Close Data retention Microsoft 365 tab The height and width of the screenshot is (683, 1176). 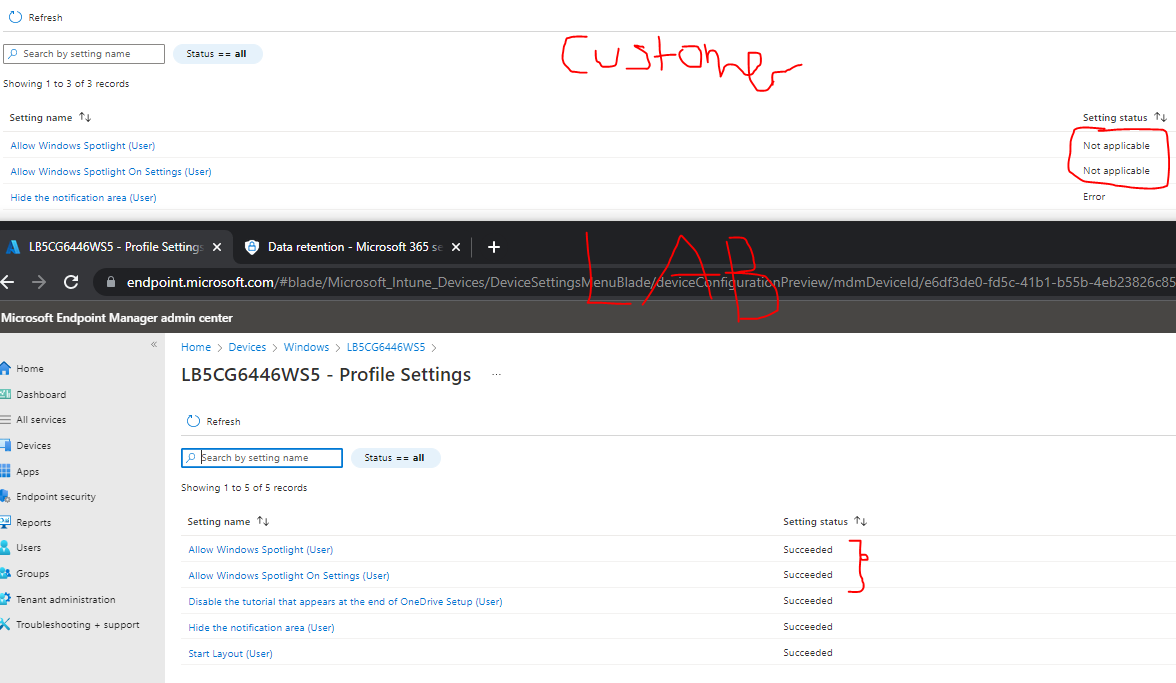coord(455,247)
